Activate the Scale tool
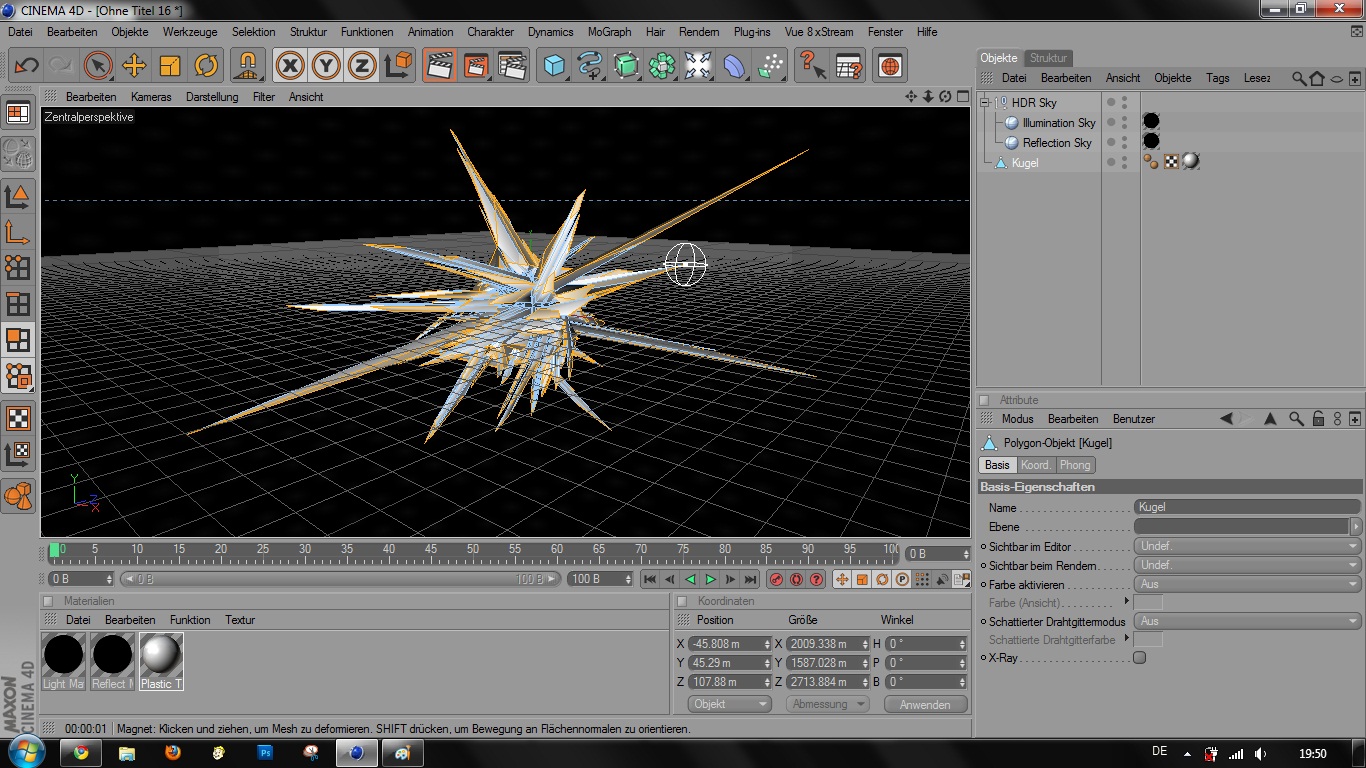 170,66
